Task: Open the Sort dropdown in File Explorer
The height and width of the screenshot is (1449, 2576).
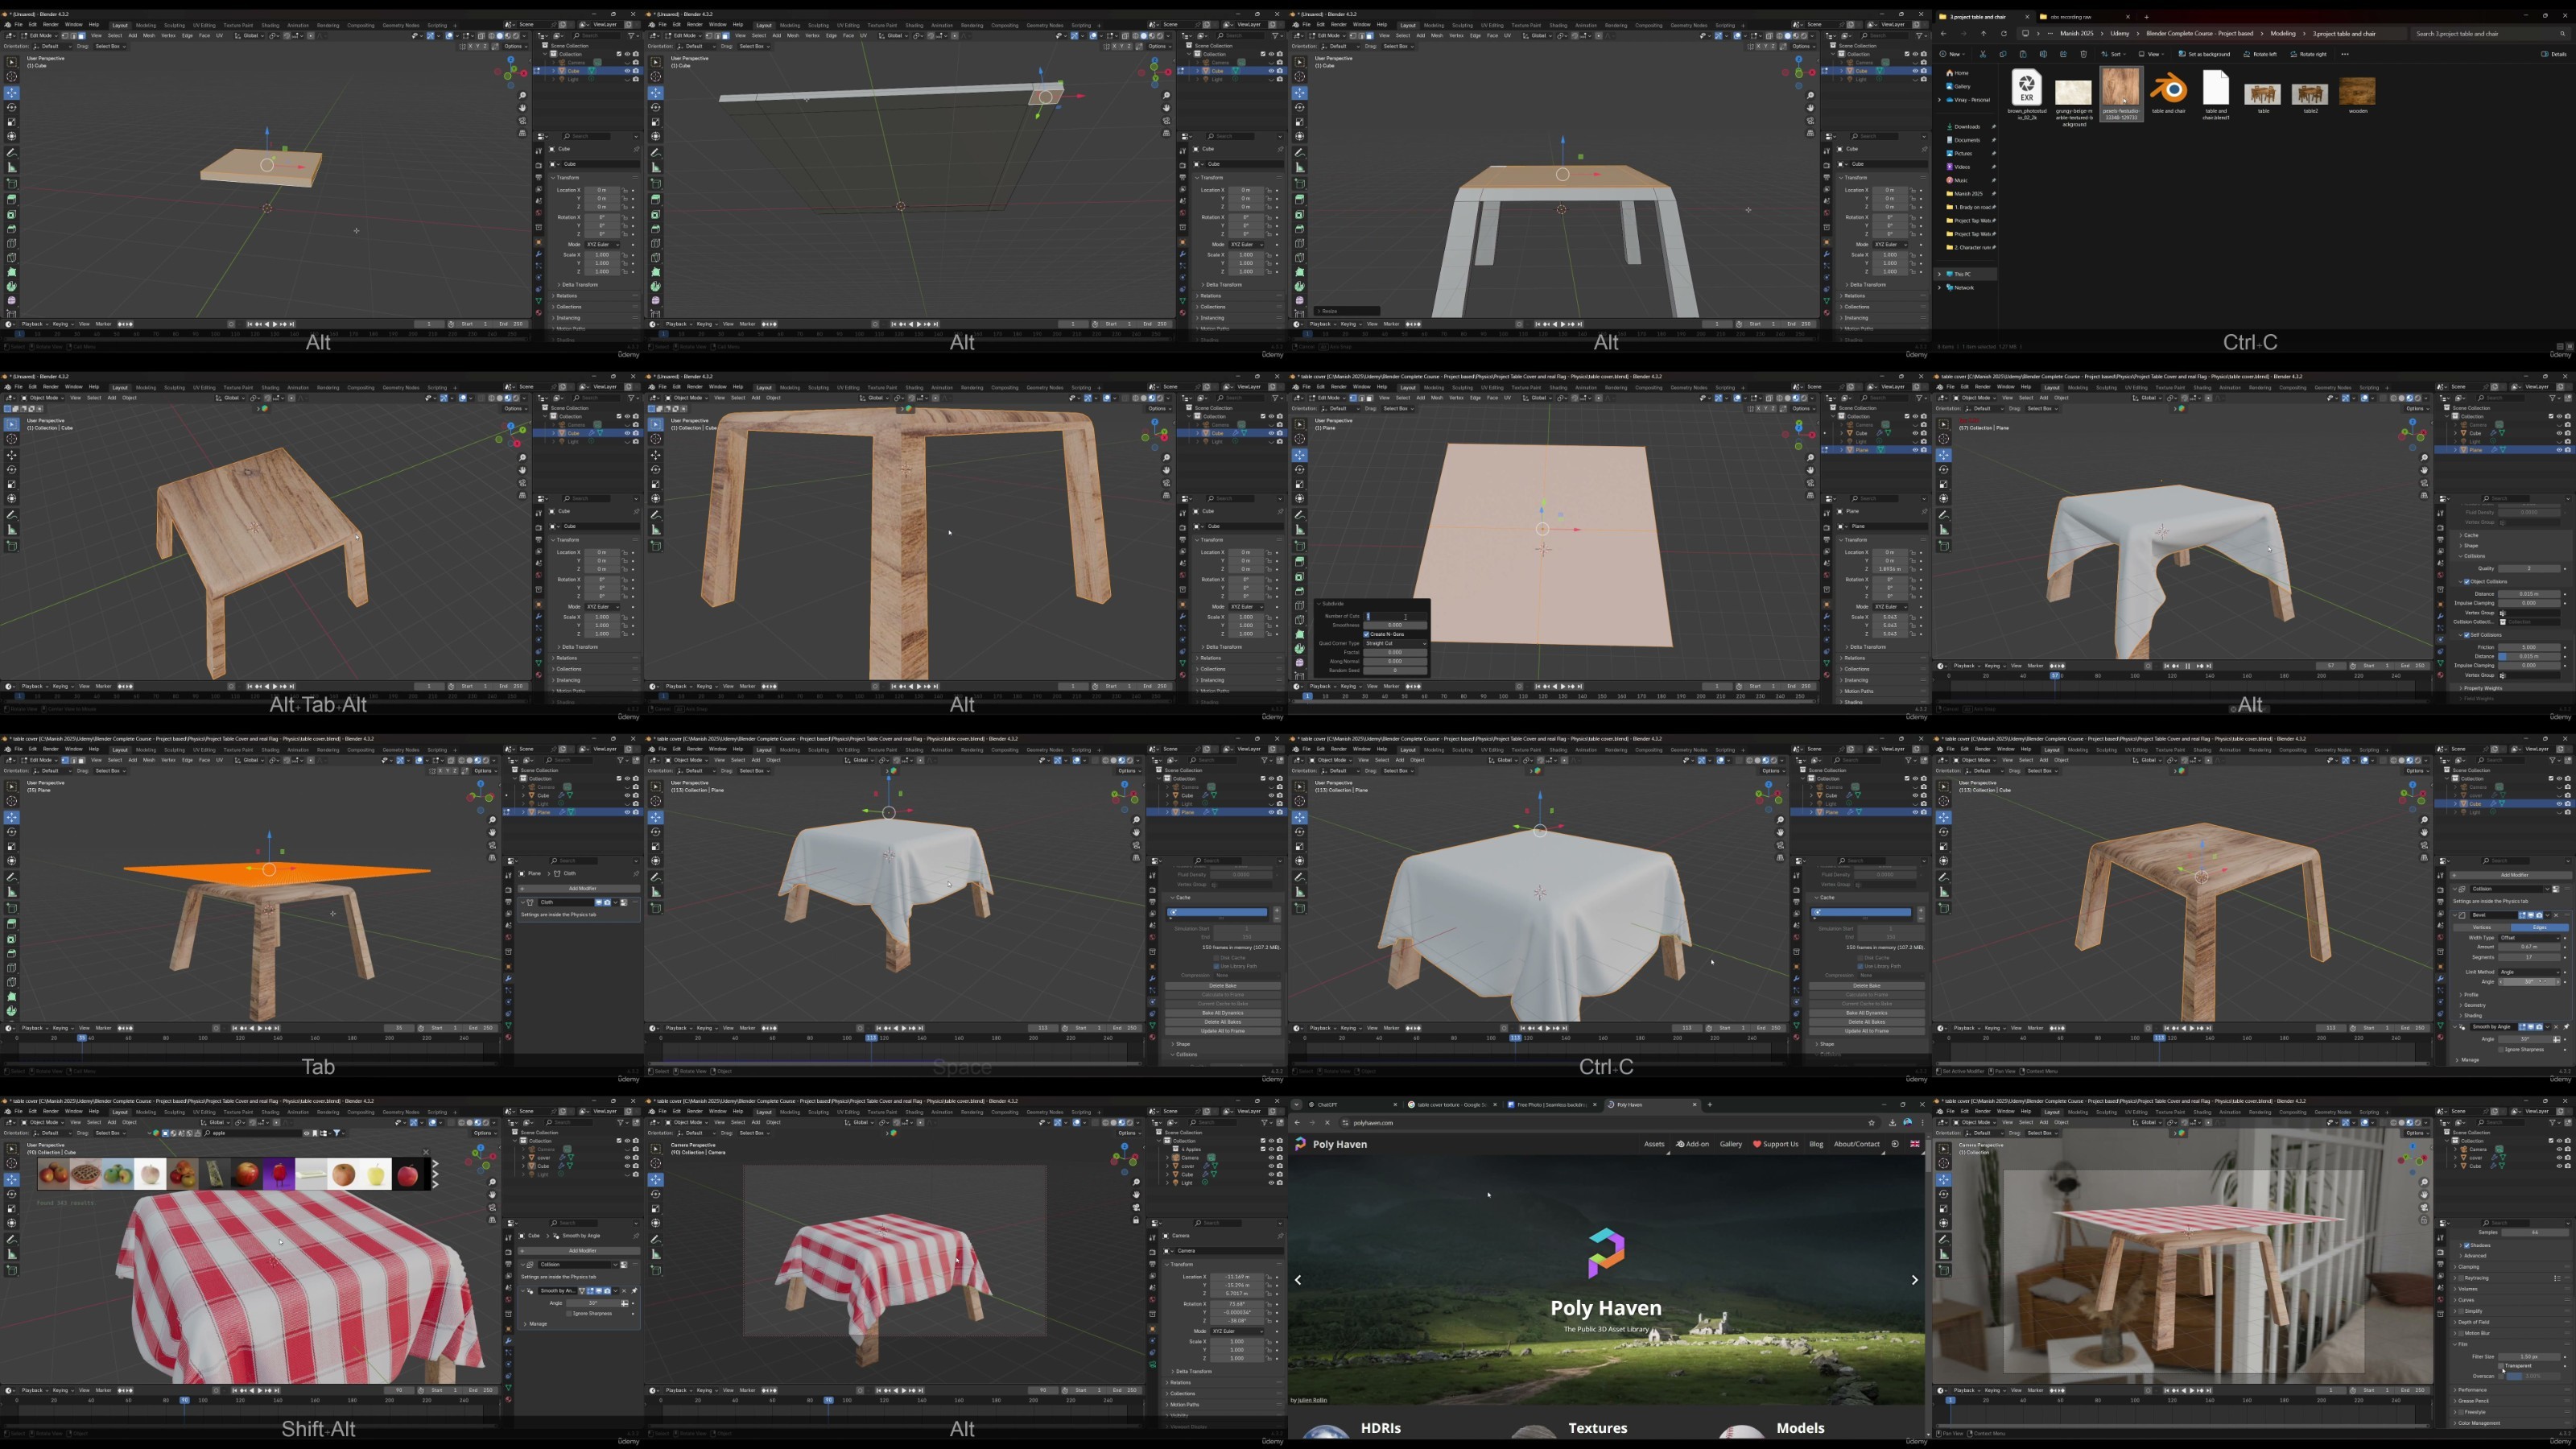Action: point(2113,54)
